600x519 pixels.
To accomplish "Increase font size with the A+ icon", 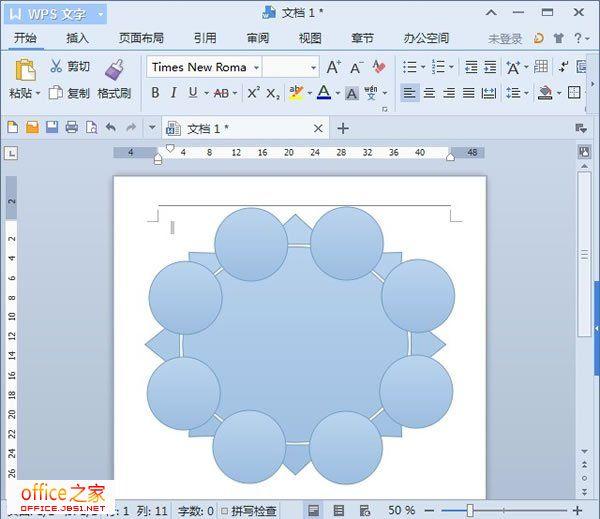I will (x=334, y=67).
